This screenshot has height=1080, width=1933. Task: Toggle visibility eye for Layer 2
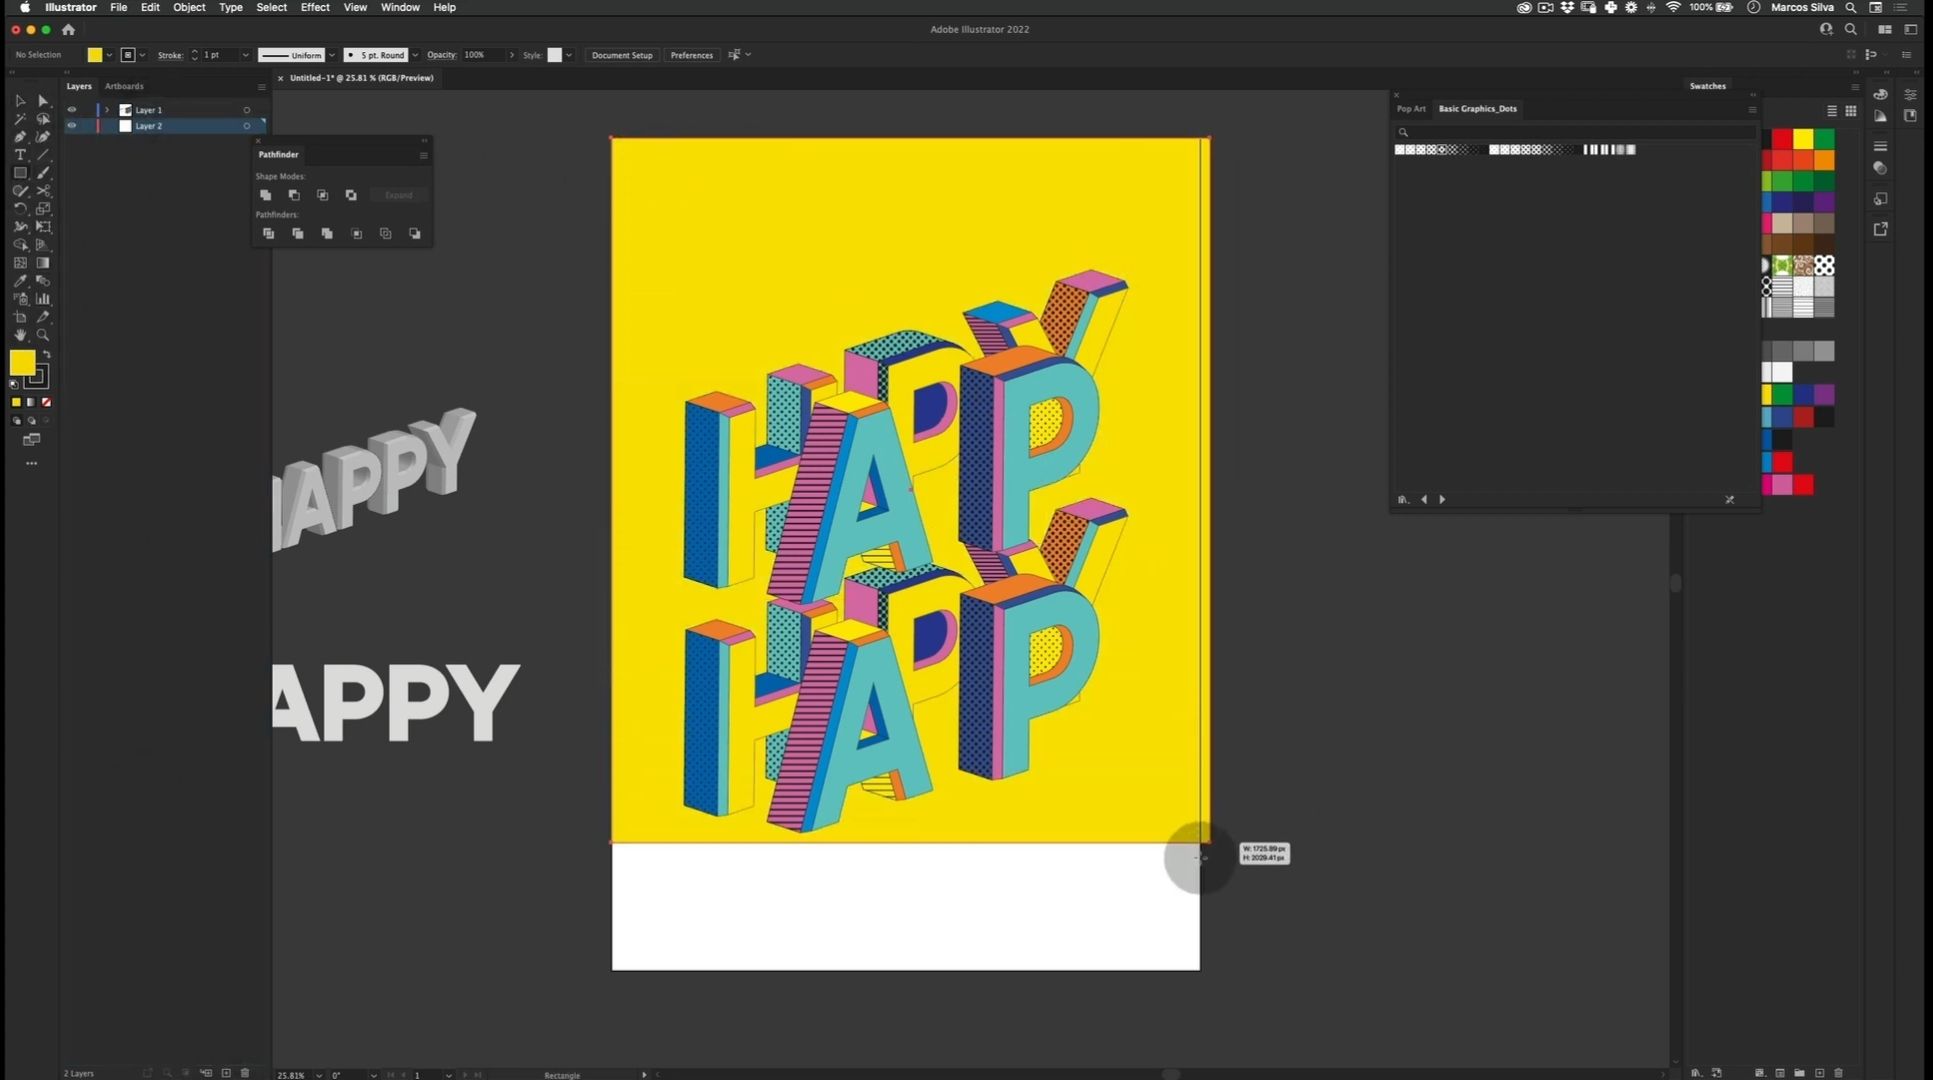pos(71,126)
